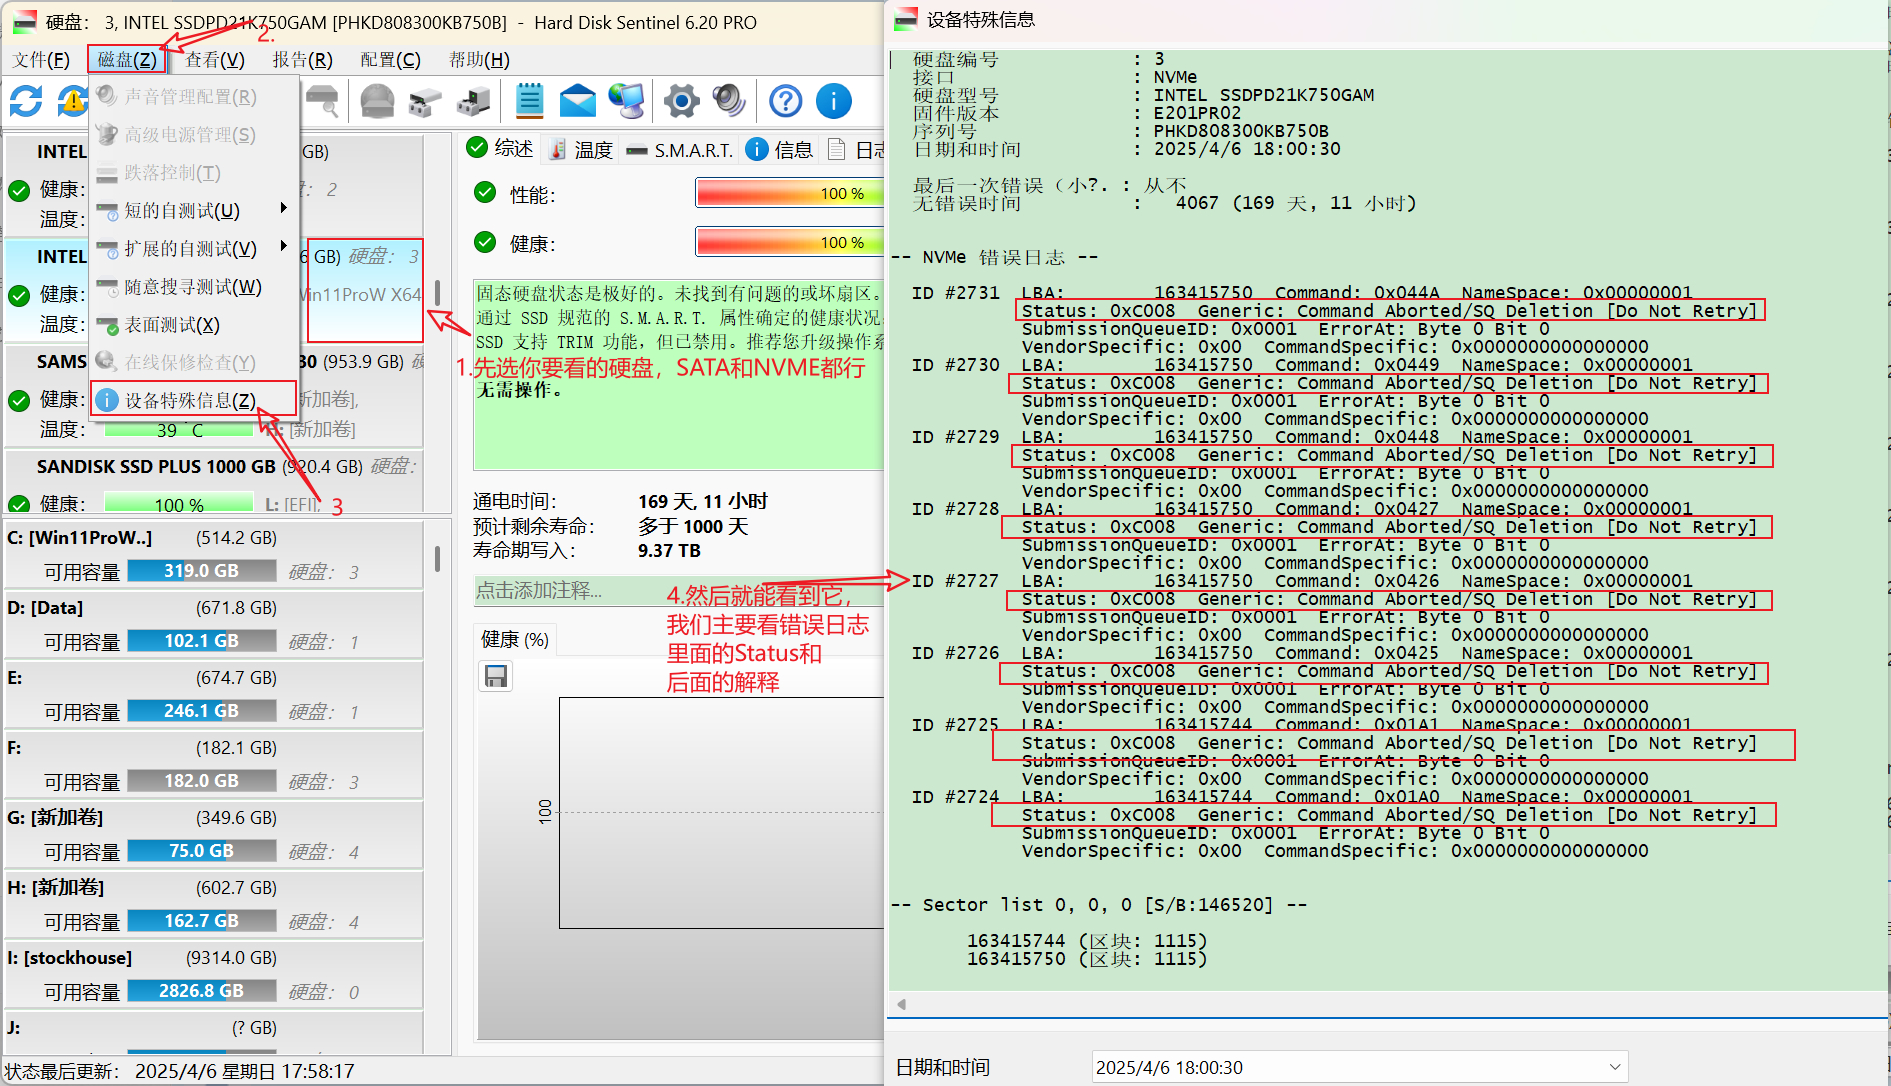The image size is (1891, 1086).
Task: Select the 健康 (%) chart tab
Action: coord(515,639)
